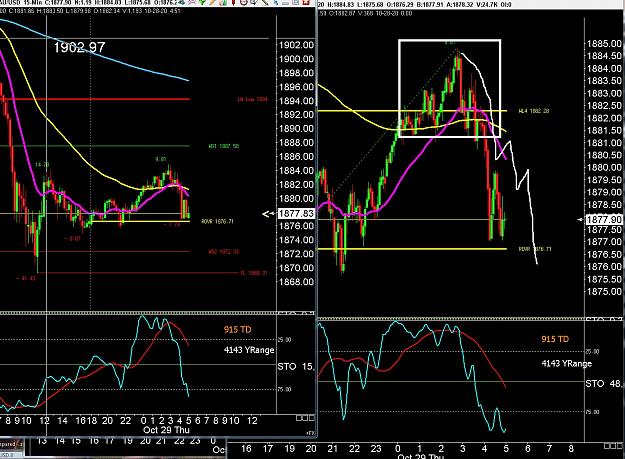
Task: Click the 1877.83 current price marker on left chart
Action: click(x=296, y=214)
